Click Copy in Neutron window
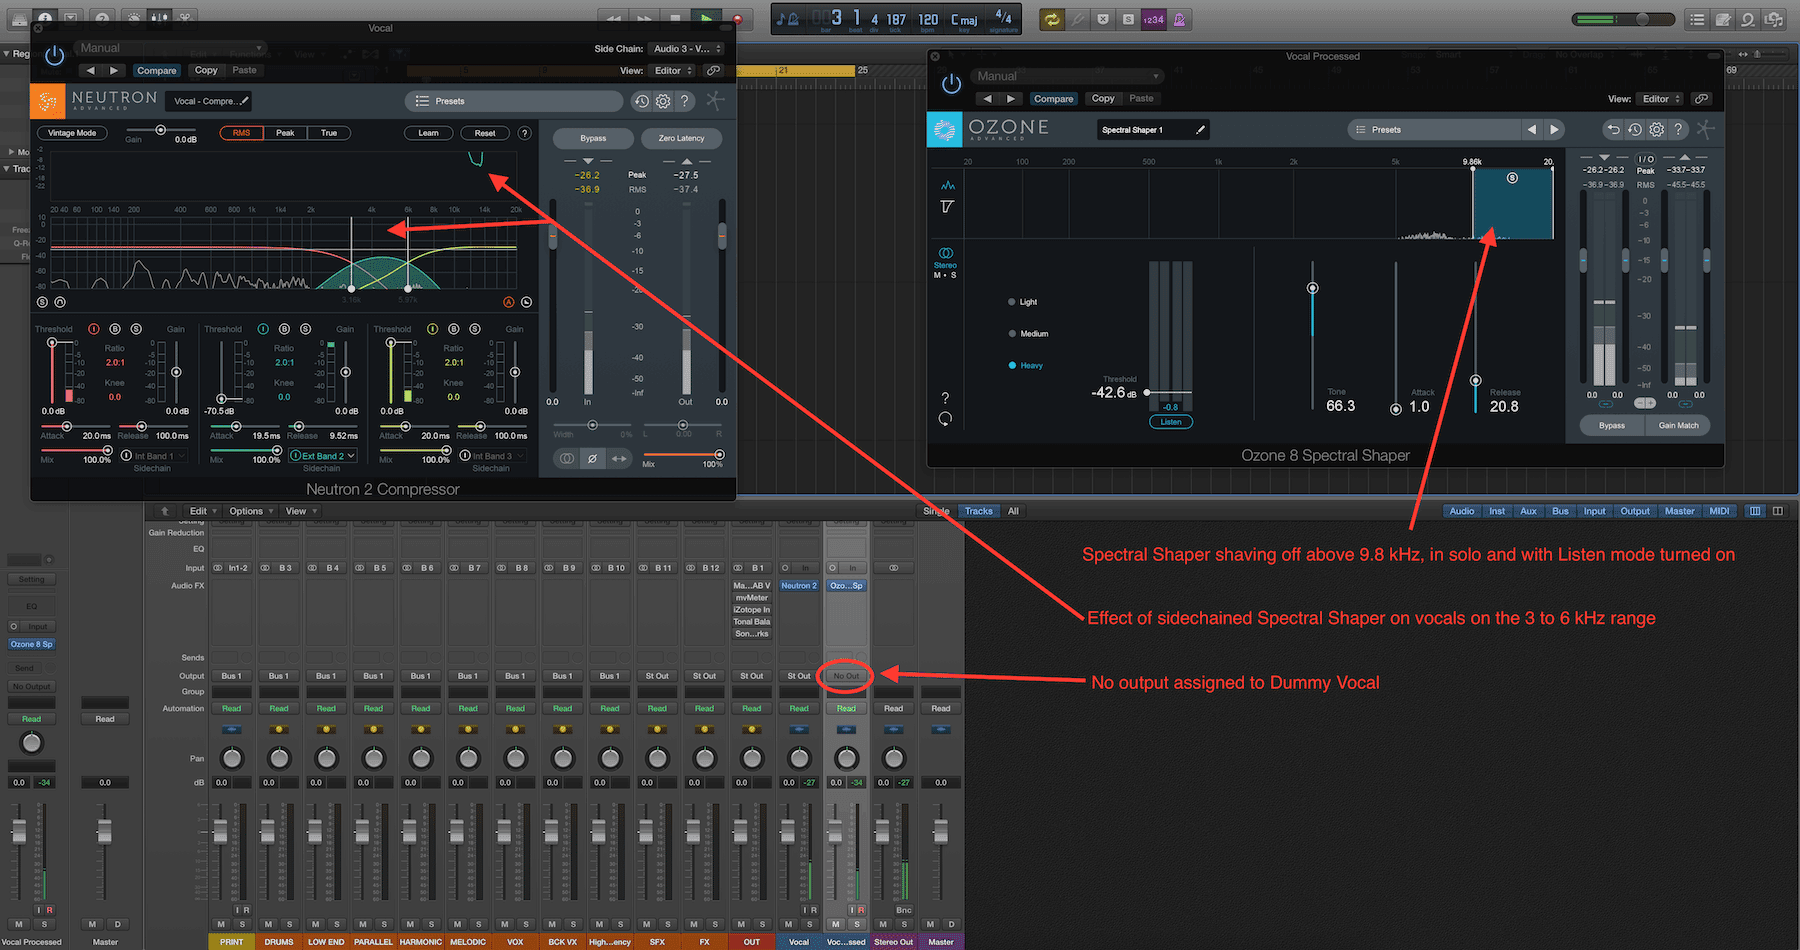The height and width of the screenshot is (950, 1800). coord(206,71)
